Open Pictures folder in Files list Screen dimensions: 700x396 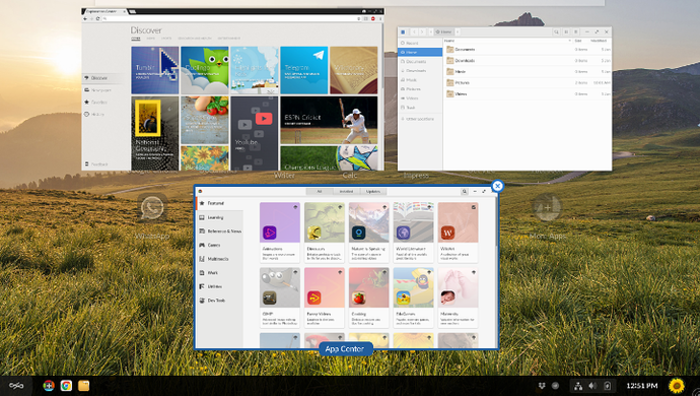tap(527, 83)
